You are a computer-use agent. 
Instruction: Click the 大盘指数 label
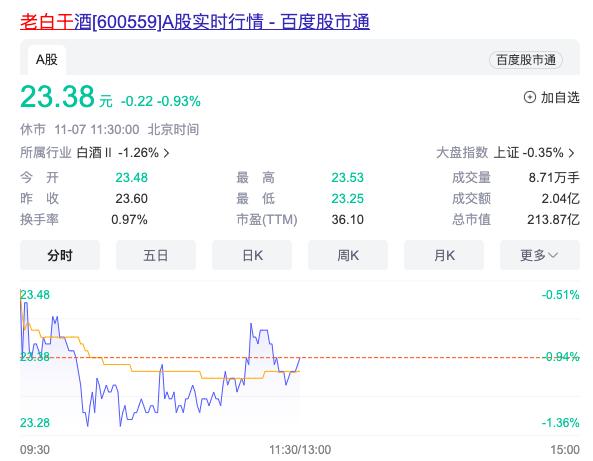[x=462, y=153]
